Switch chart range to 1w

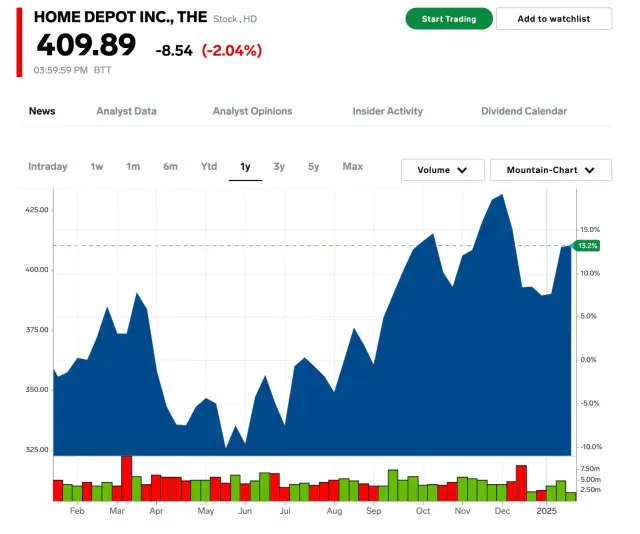click(97, 166)
